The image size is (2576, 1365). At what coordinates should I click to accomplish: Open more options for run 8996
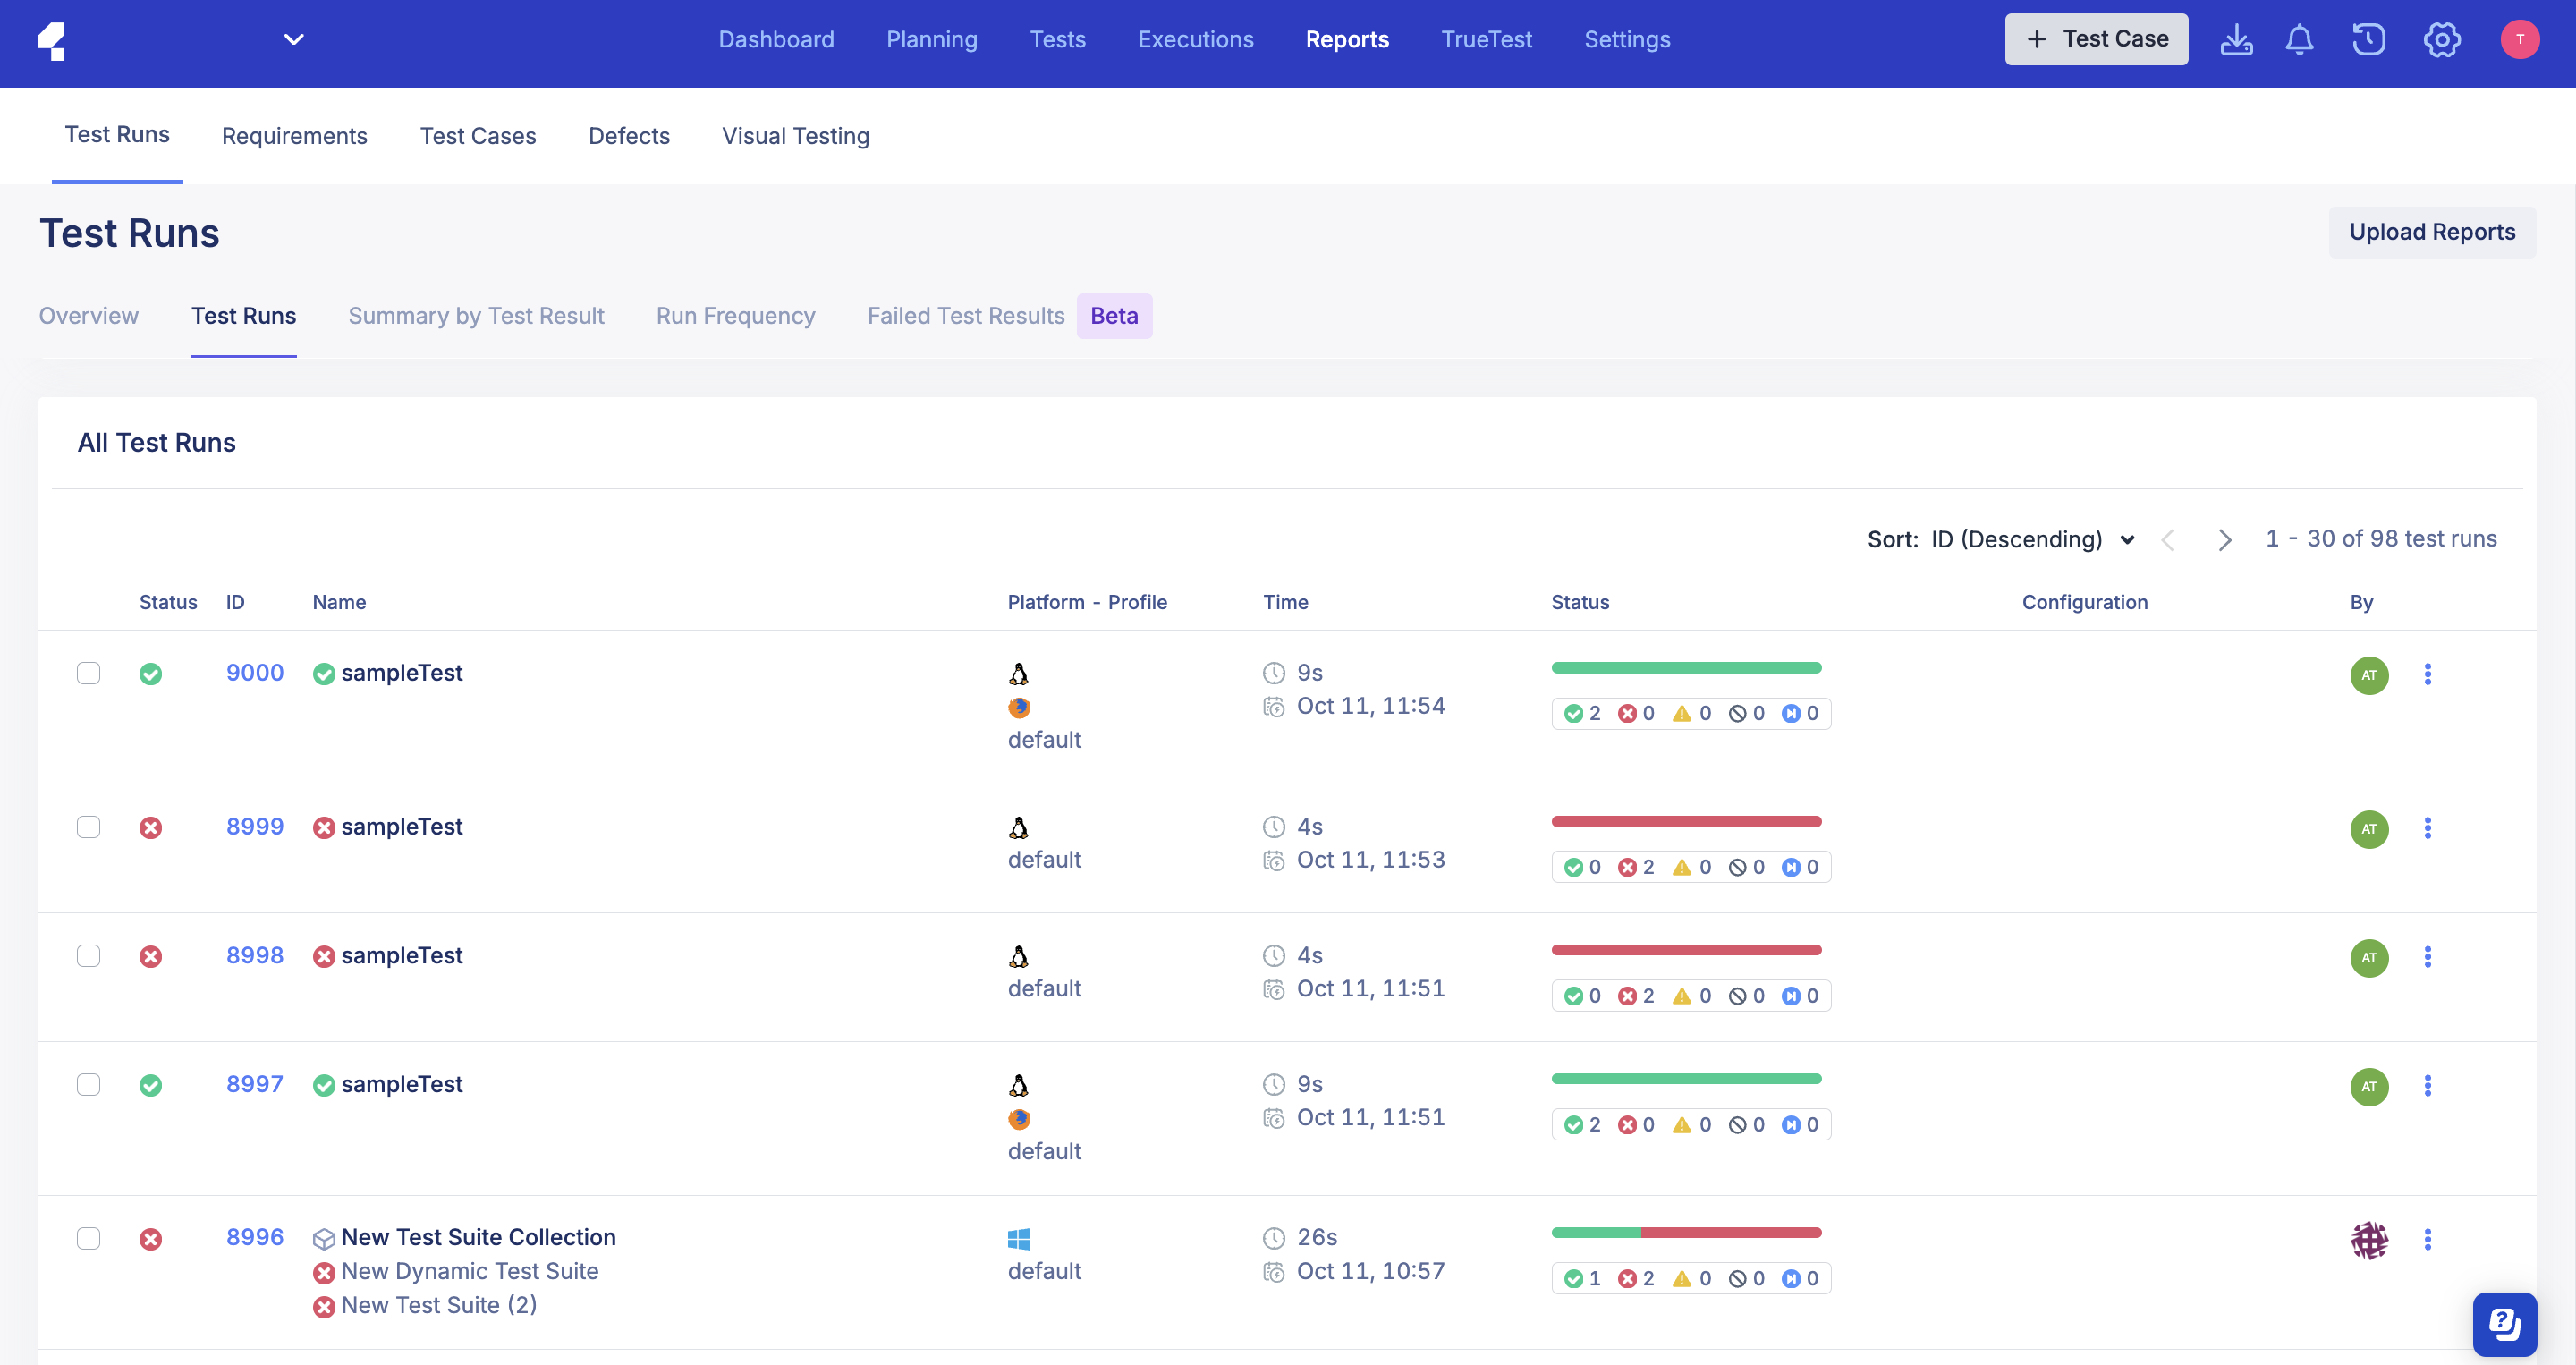pyautogui.click(x=2427, y=1239)
